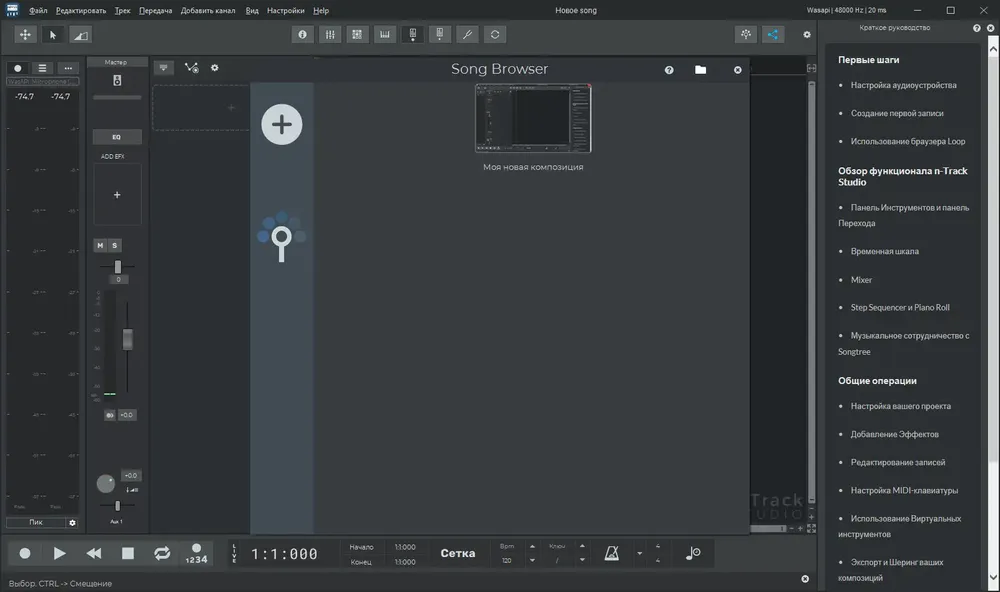The width and height of the screenshot is (1000, 592).
Task: Raise the key with up arrow
Action: (582, 546)
